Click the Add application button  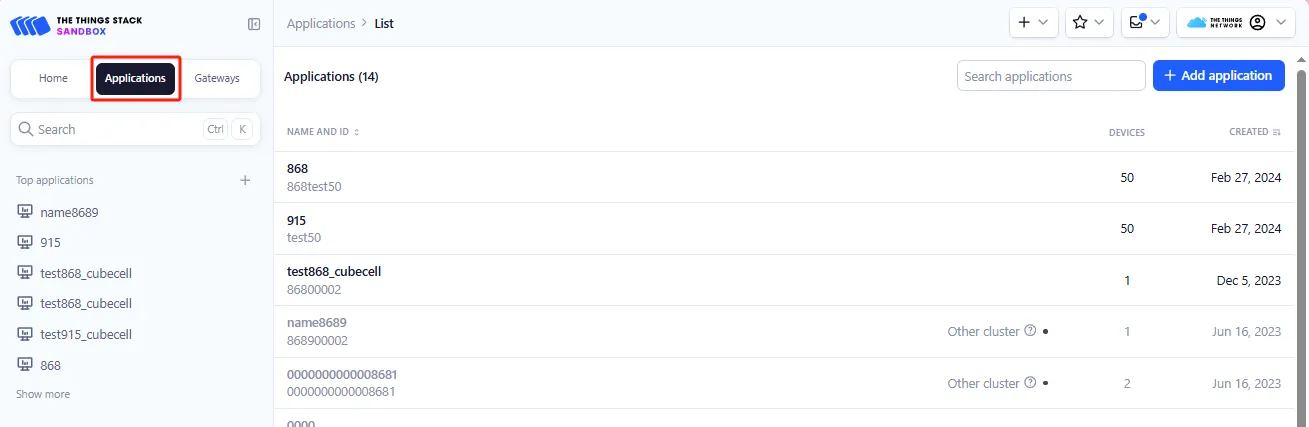click(x=1218, y=75)
